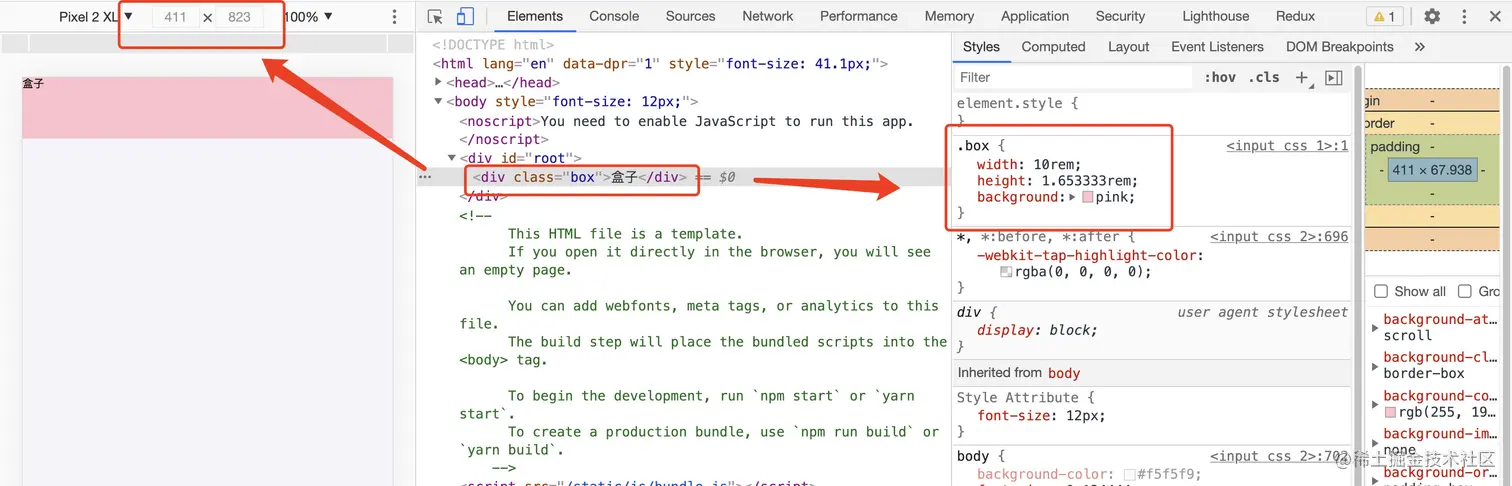Click the width: 10rem declaration
1512x486 pixels.
pyautogui.click(x=1029, y=165)
